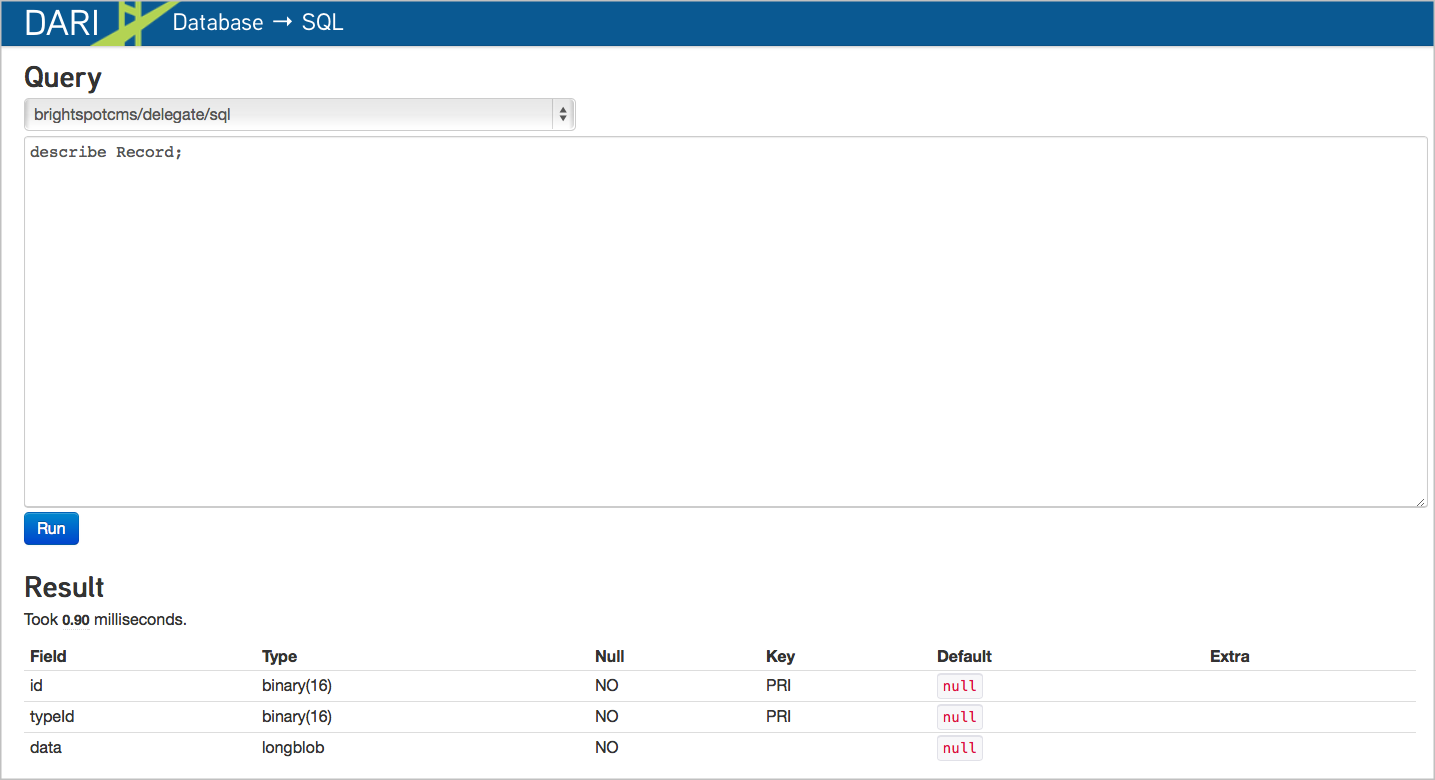Click null default badge in data row
The width and height of the screenshot is (1435, 780).
tap(960, 747)
